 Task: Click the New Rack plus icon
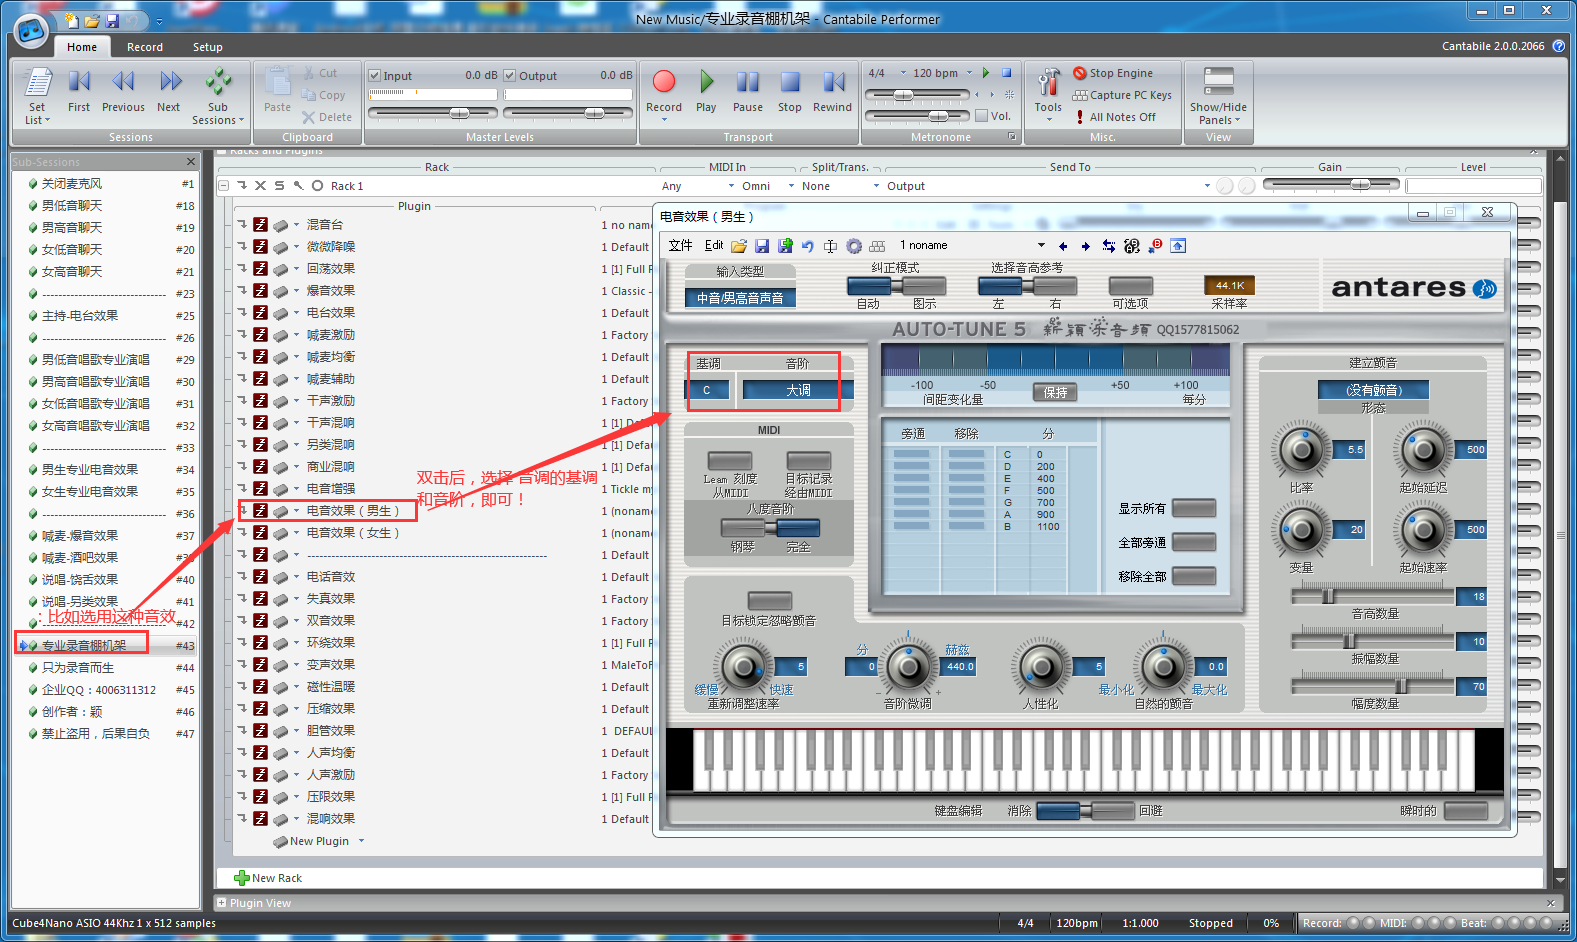pyautogui.click(x=242, y=878)
